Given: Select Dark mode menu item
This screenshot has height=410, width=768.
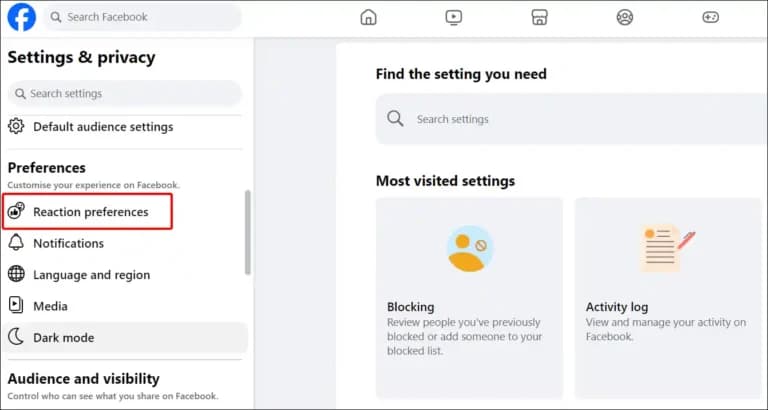Looking at the screenshot, I should (x=125, y=337).
